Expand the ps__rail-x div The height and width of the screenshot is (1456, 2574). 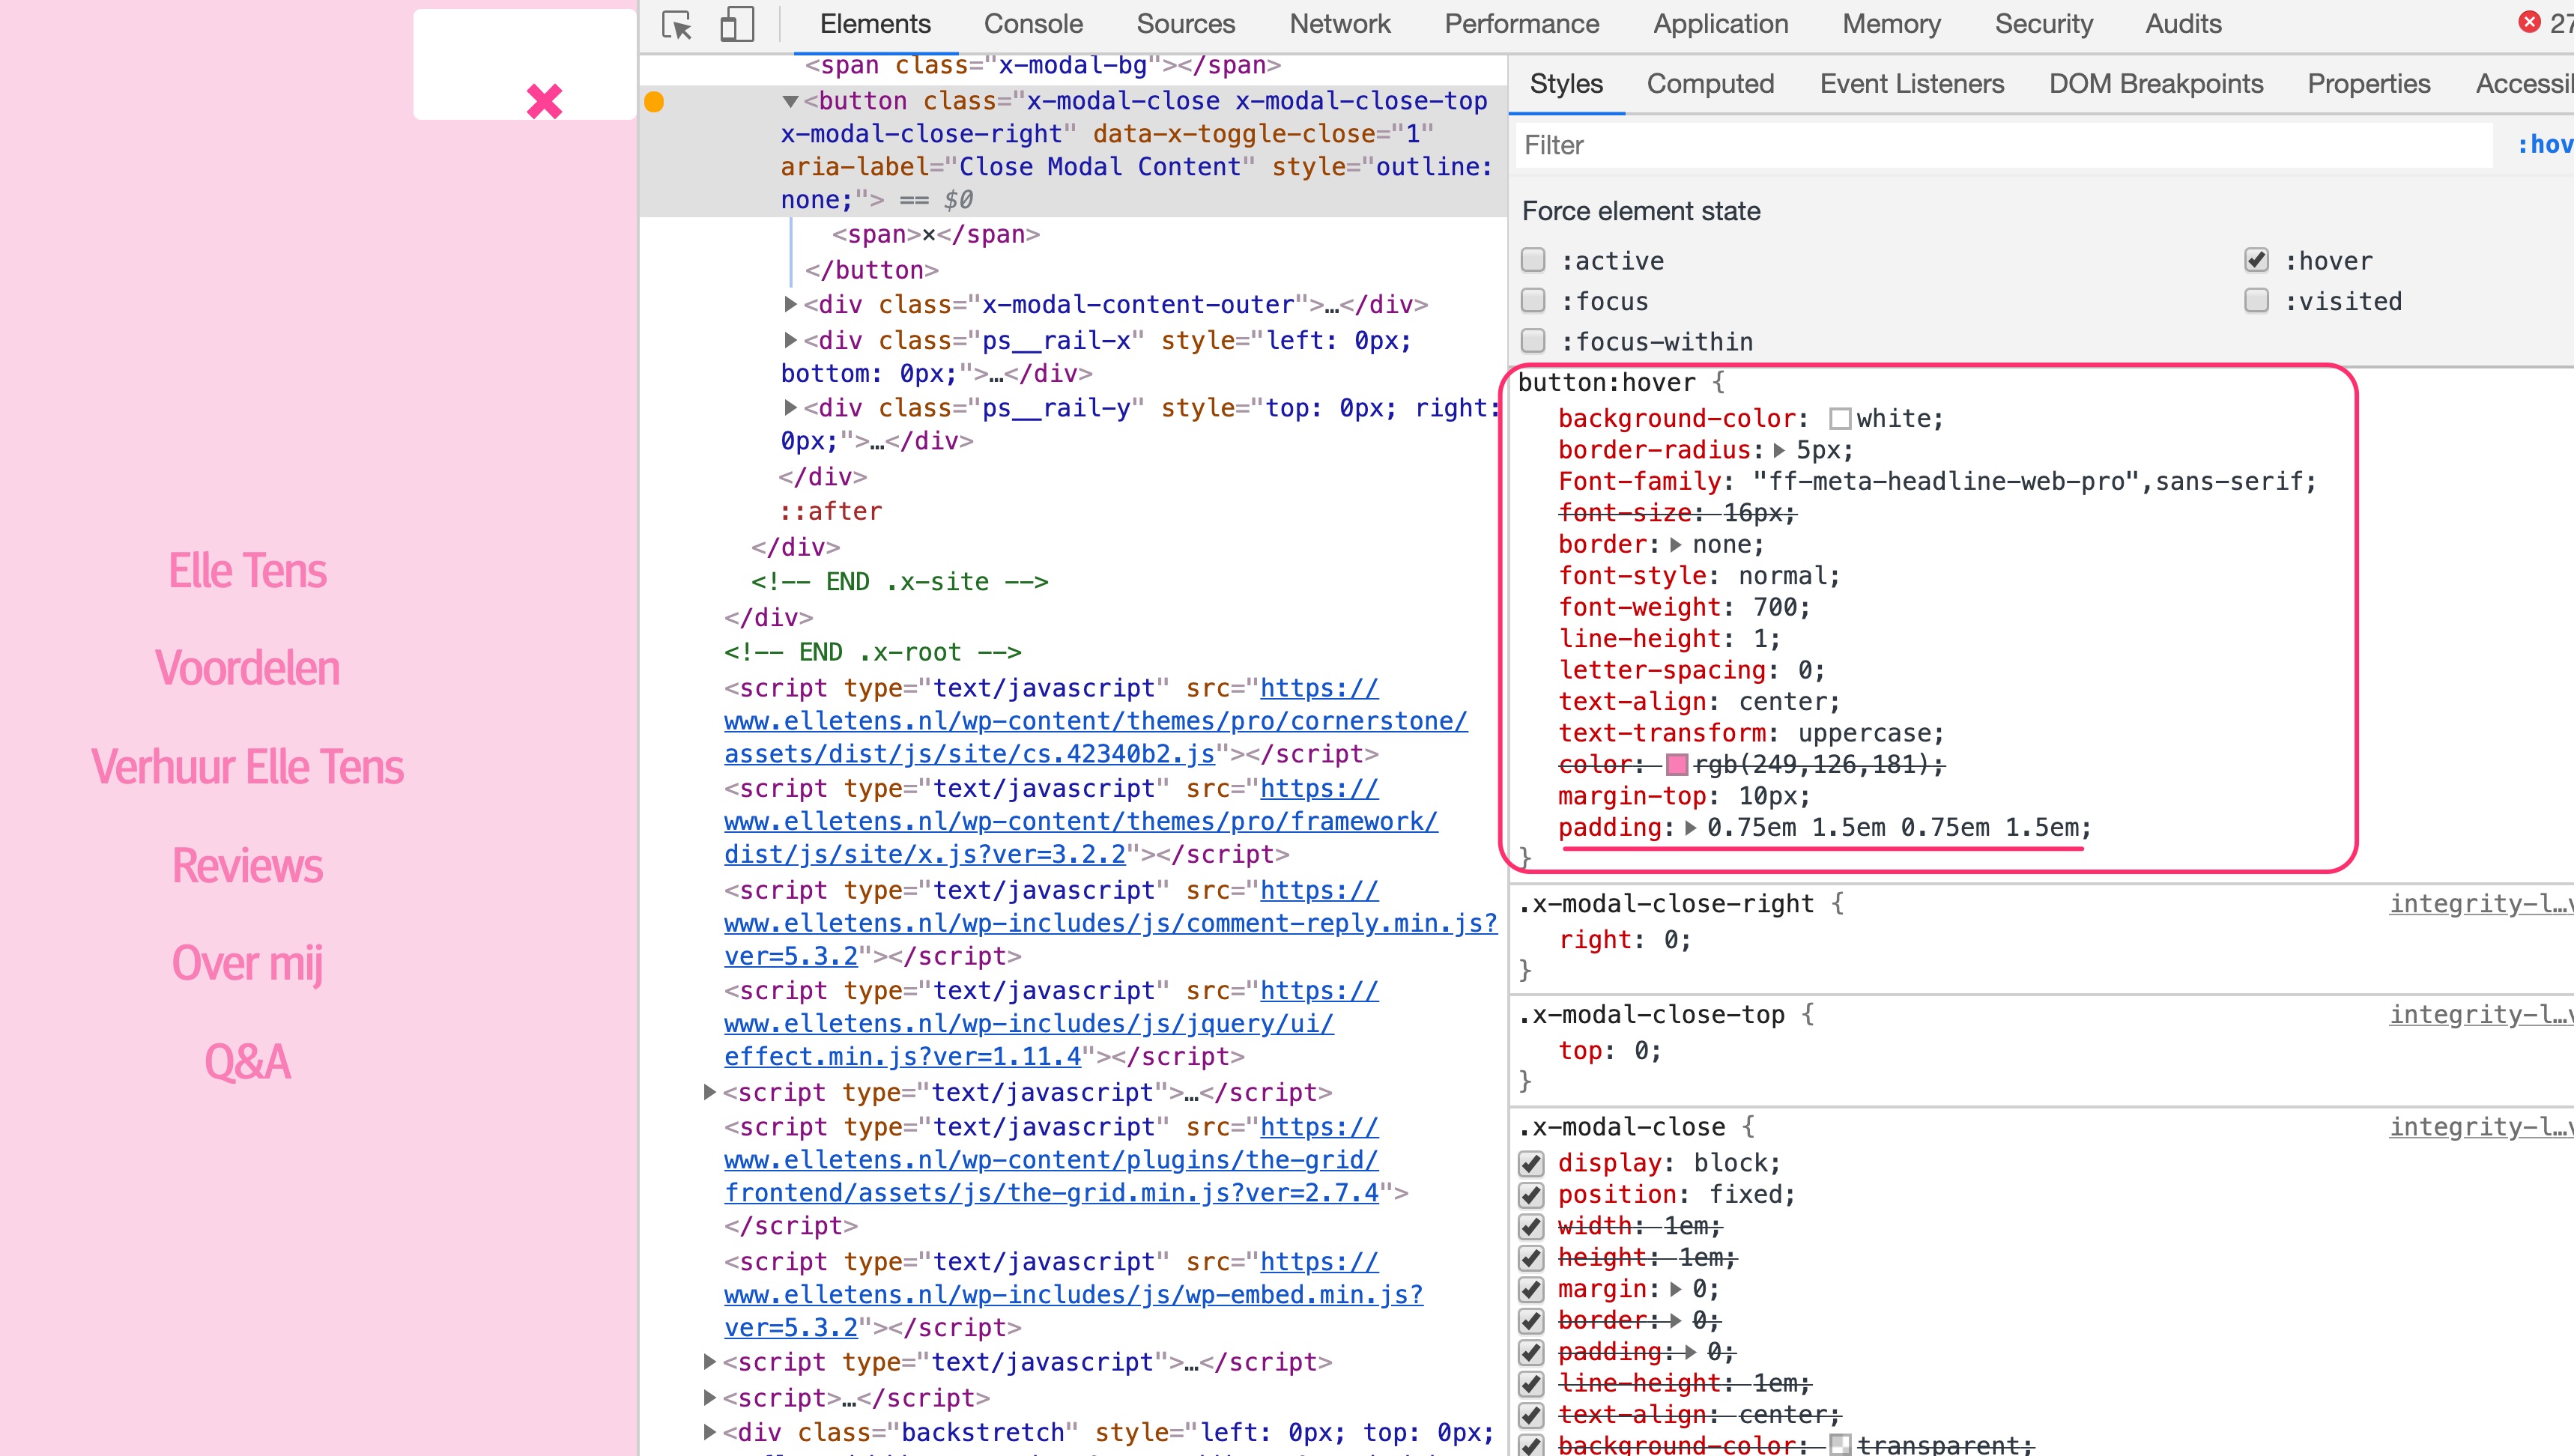pyautogui.click(x=790, y=340)
